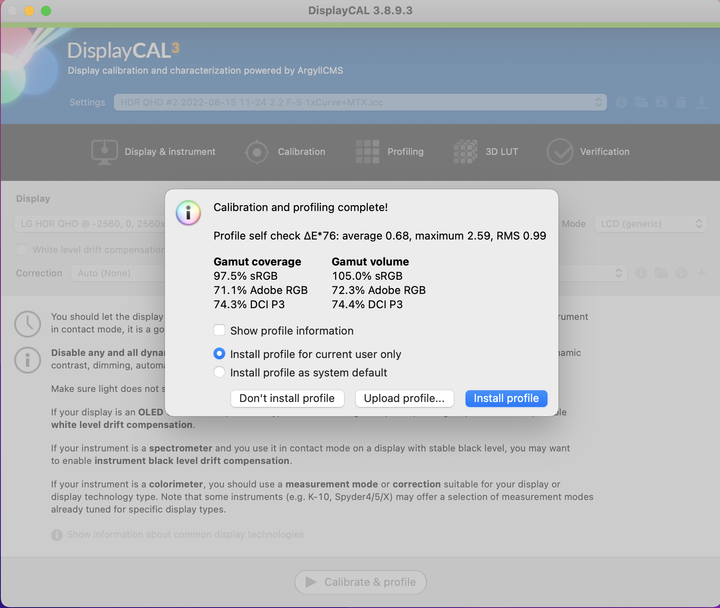Click the Calibrate & profile button
The image size is (720, 608).
pos(360,582)
